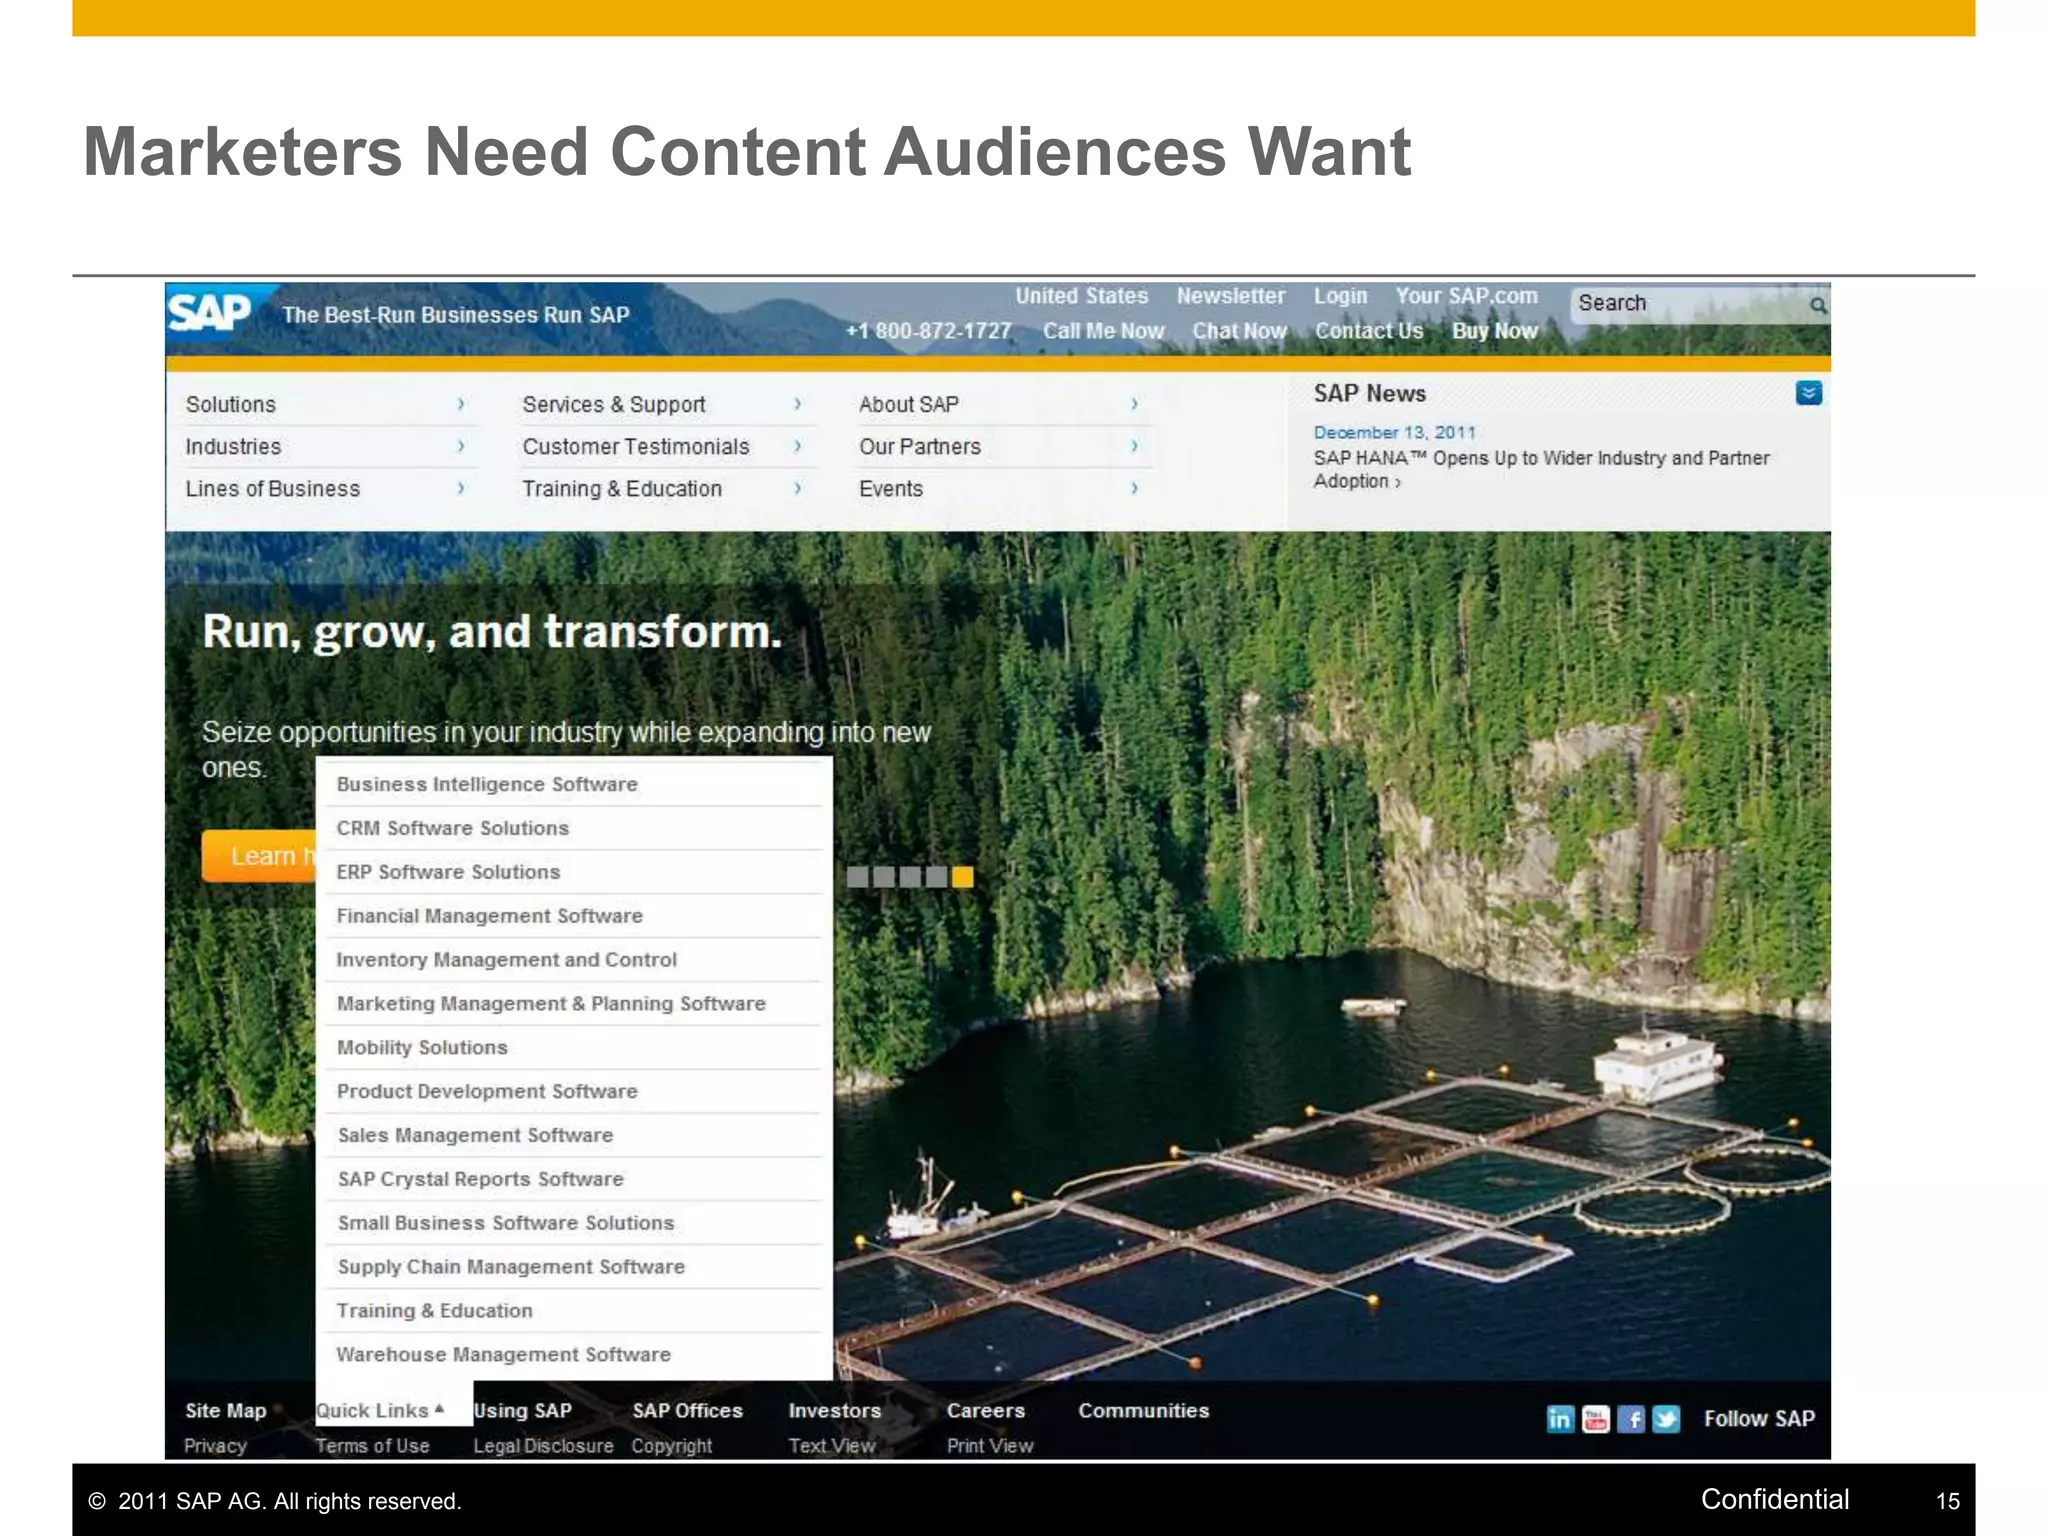This screenshot has height=1536, width=2048.
Task: Open SAP Offices footer link
Action: 688,1411
